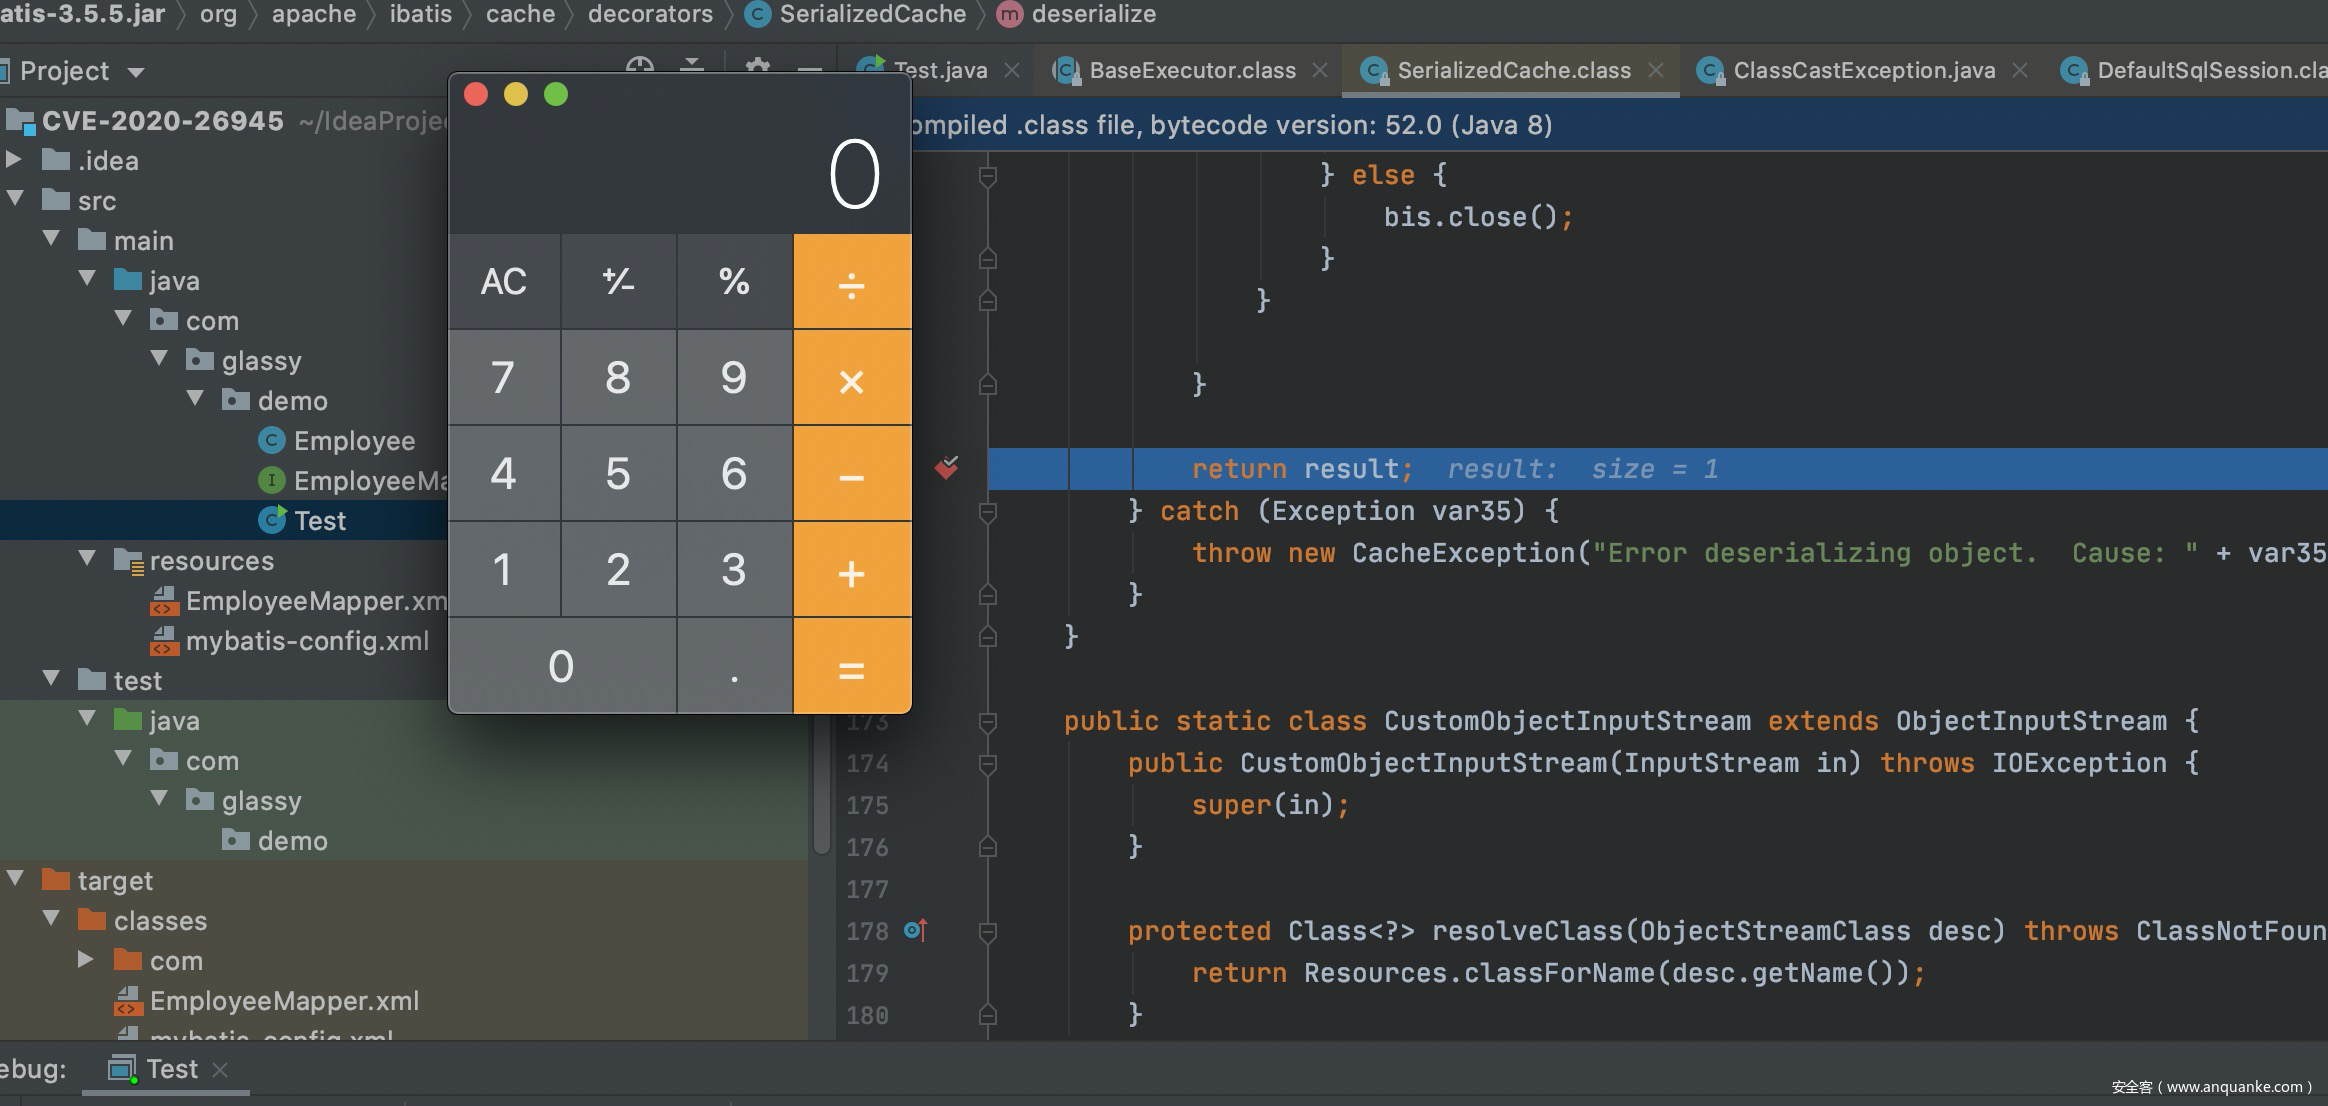Click the override marker icon at line 178

(915, 931)
